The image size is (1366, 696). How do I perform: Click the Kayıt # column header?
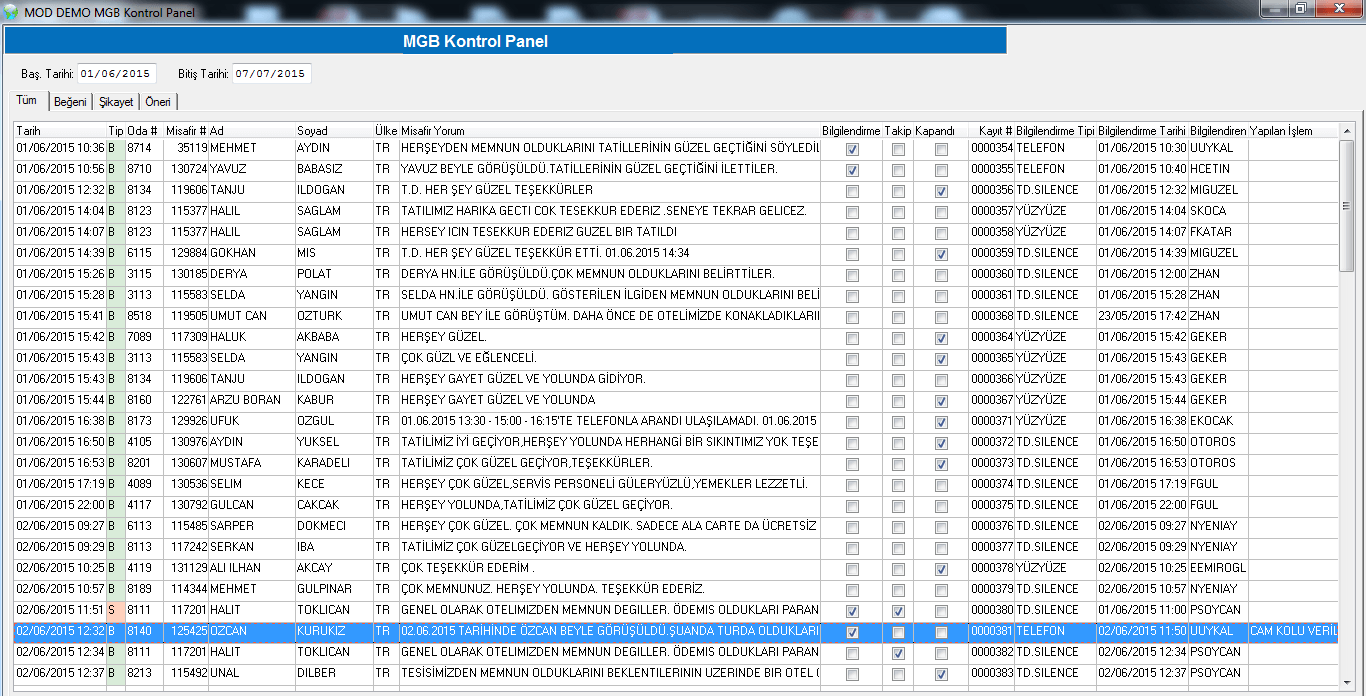pos(994,131)
